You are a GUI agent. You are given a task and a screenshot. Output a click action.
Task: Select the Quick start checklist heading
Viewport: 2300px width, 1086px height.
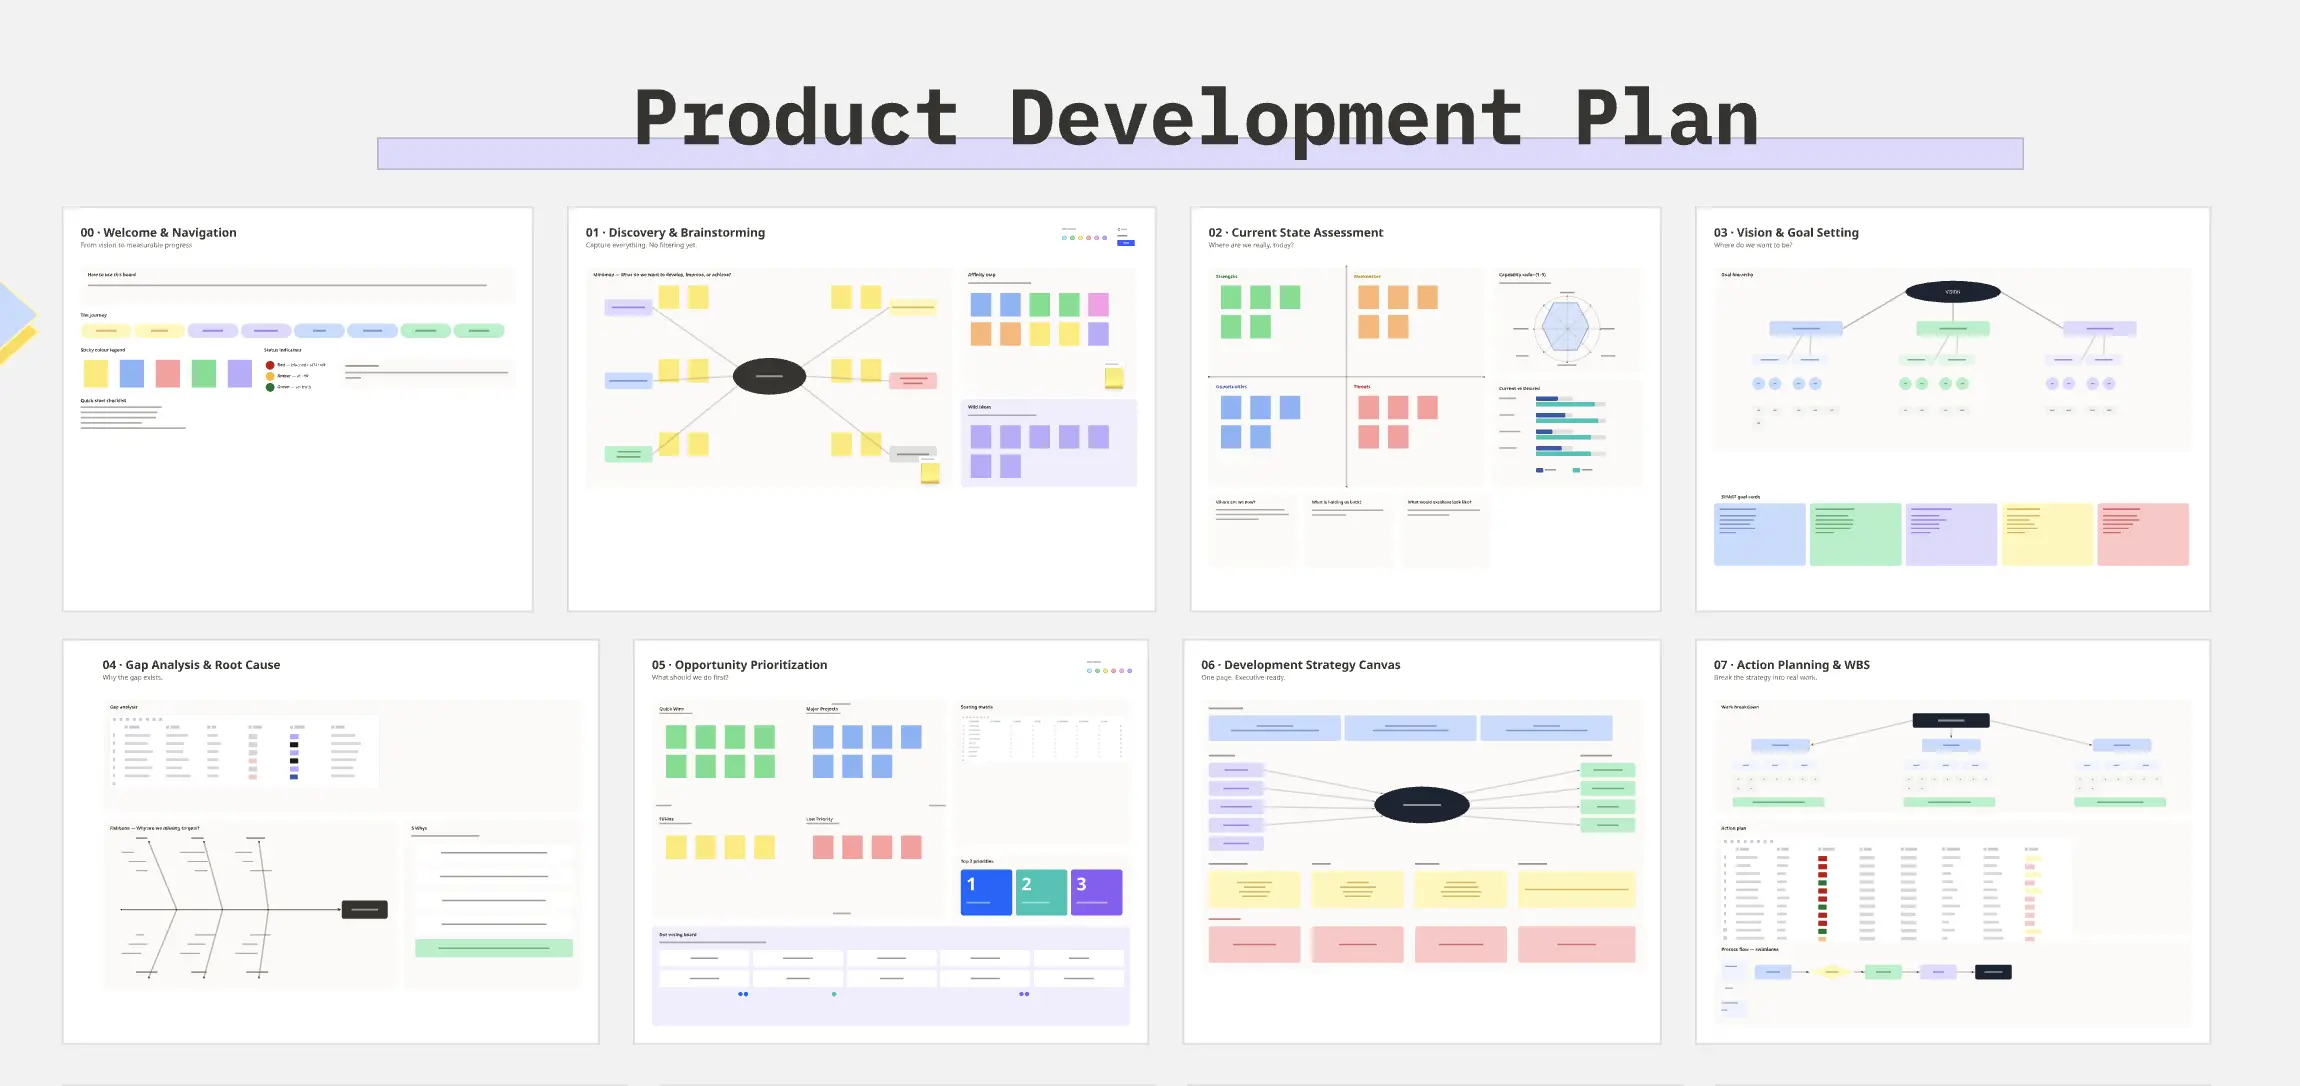103,400
